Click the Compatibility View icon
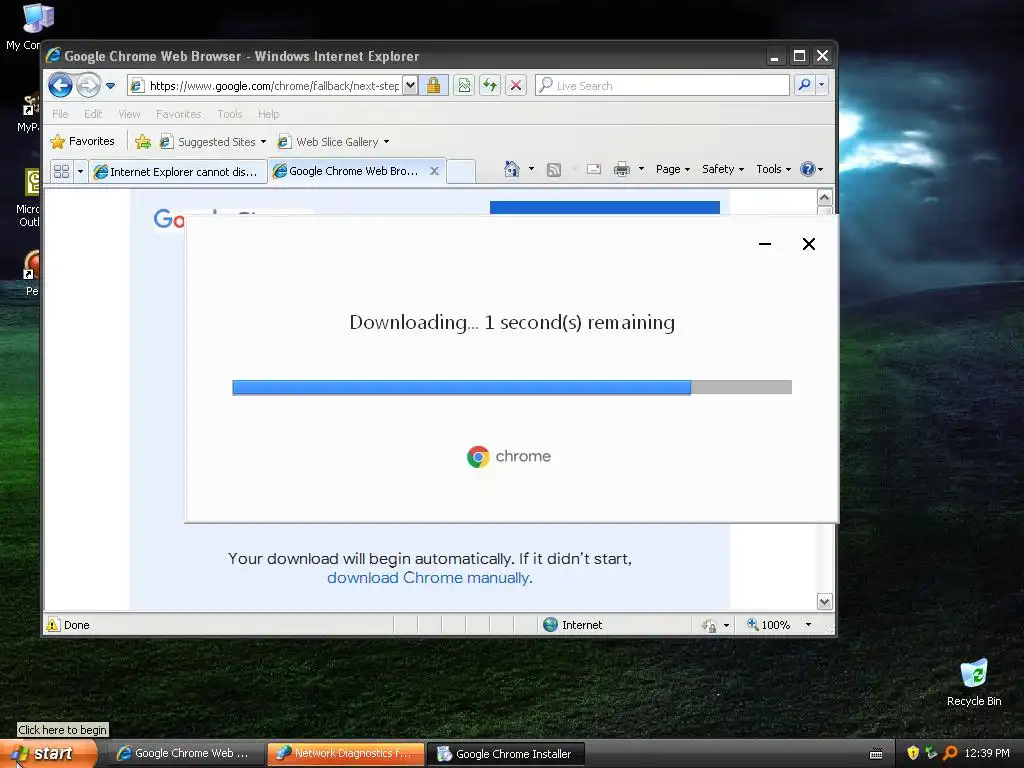Screen dimensions: 1024x768 click(x=464, y=86)
